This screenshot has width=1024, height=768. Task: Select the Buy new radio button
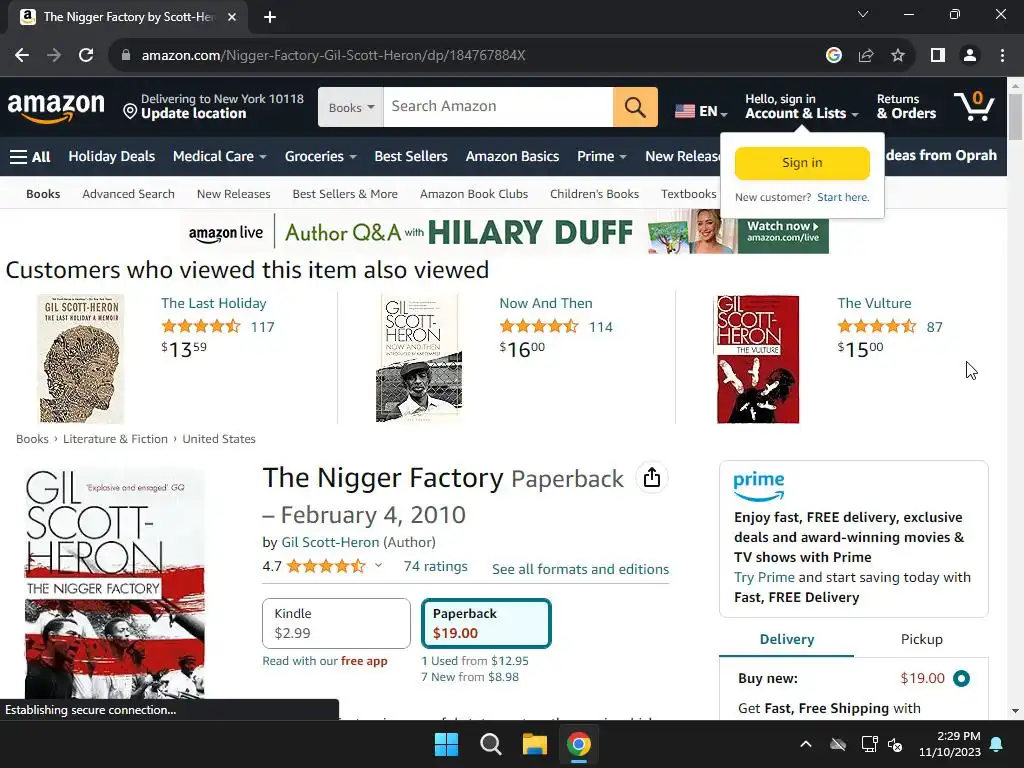click(x=961, y=679)
